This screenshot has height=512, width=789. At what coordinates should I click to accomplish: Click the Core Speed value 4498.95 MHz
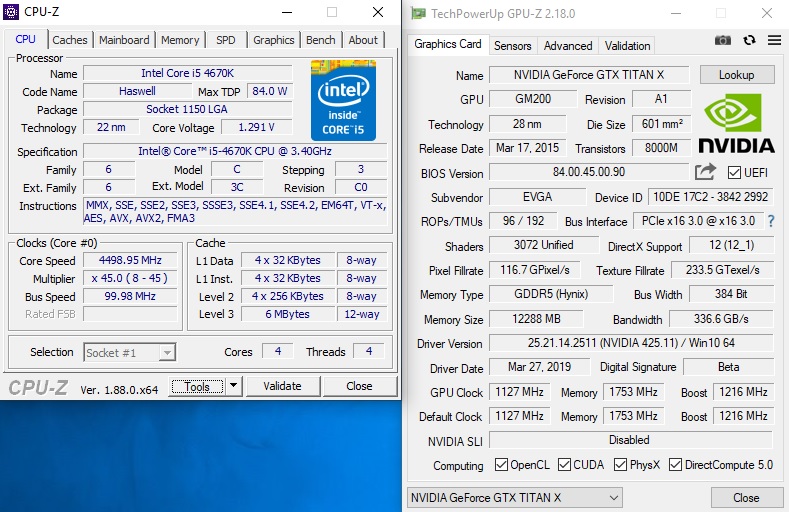point(130,260)
